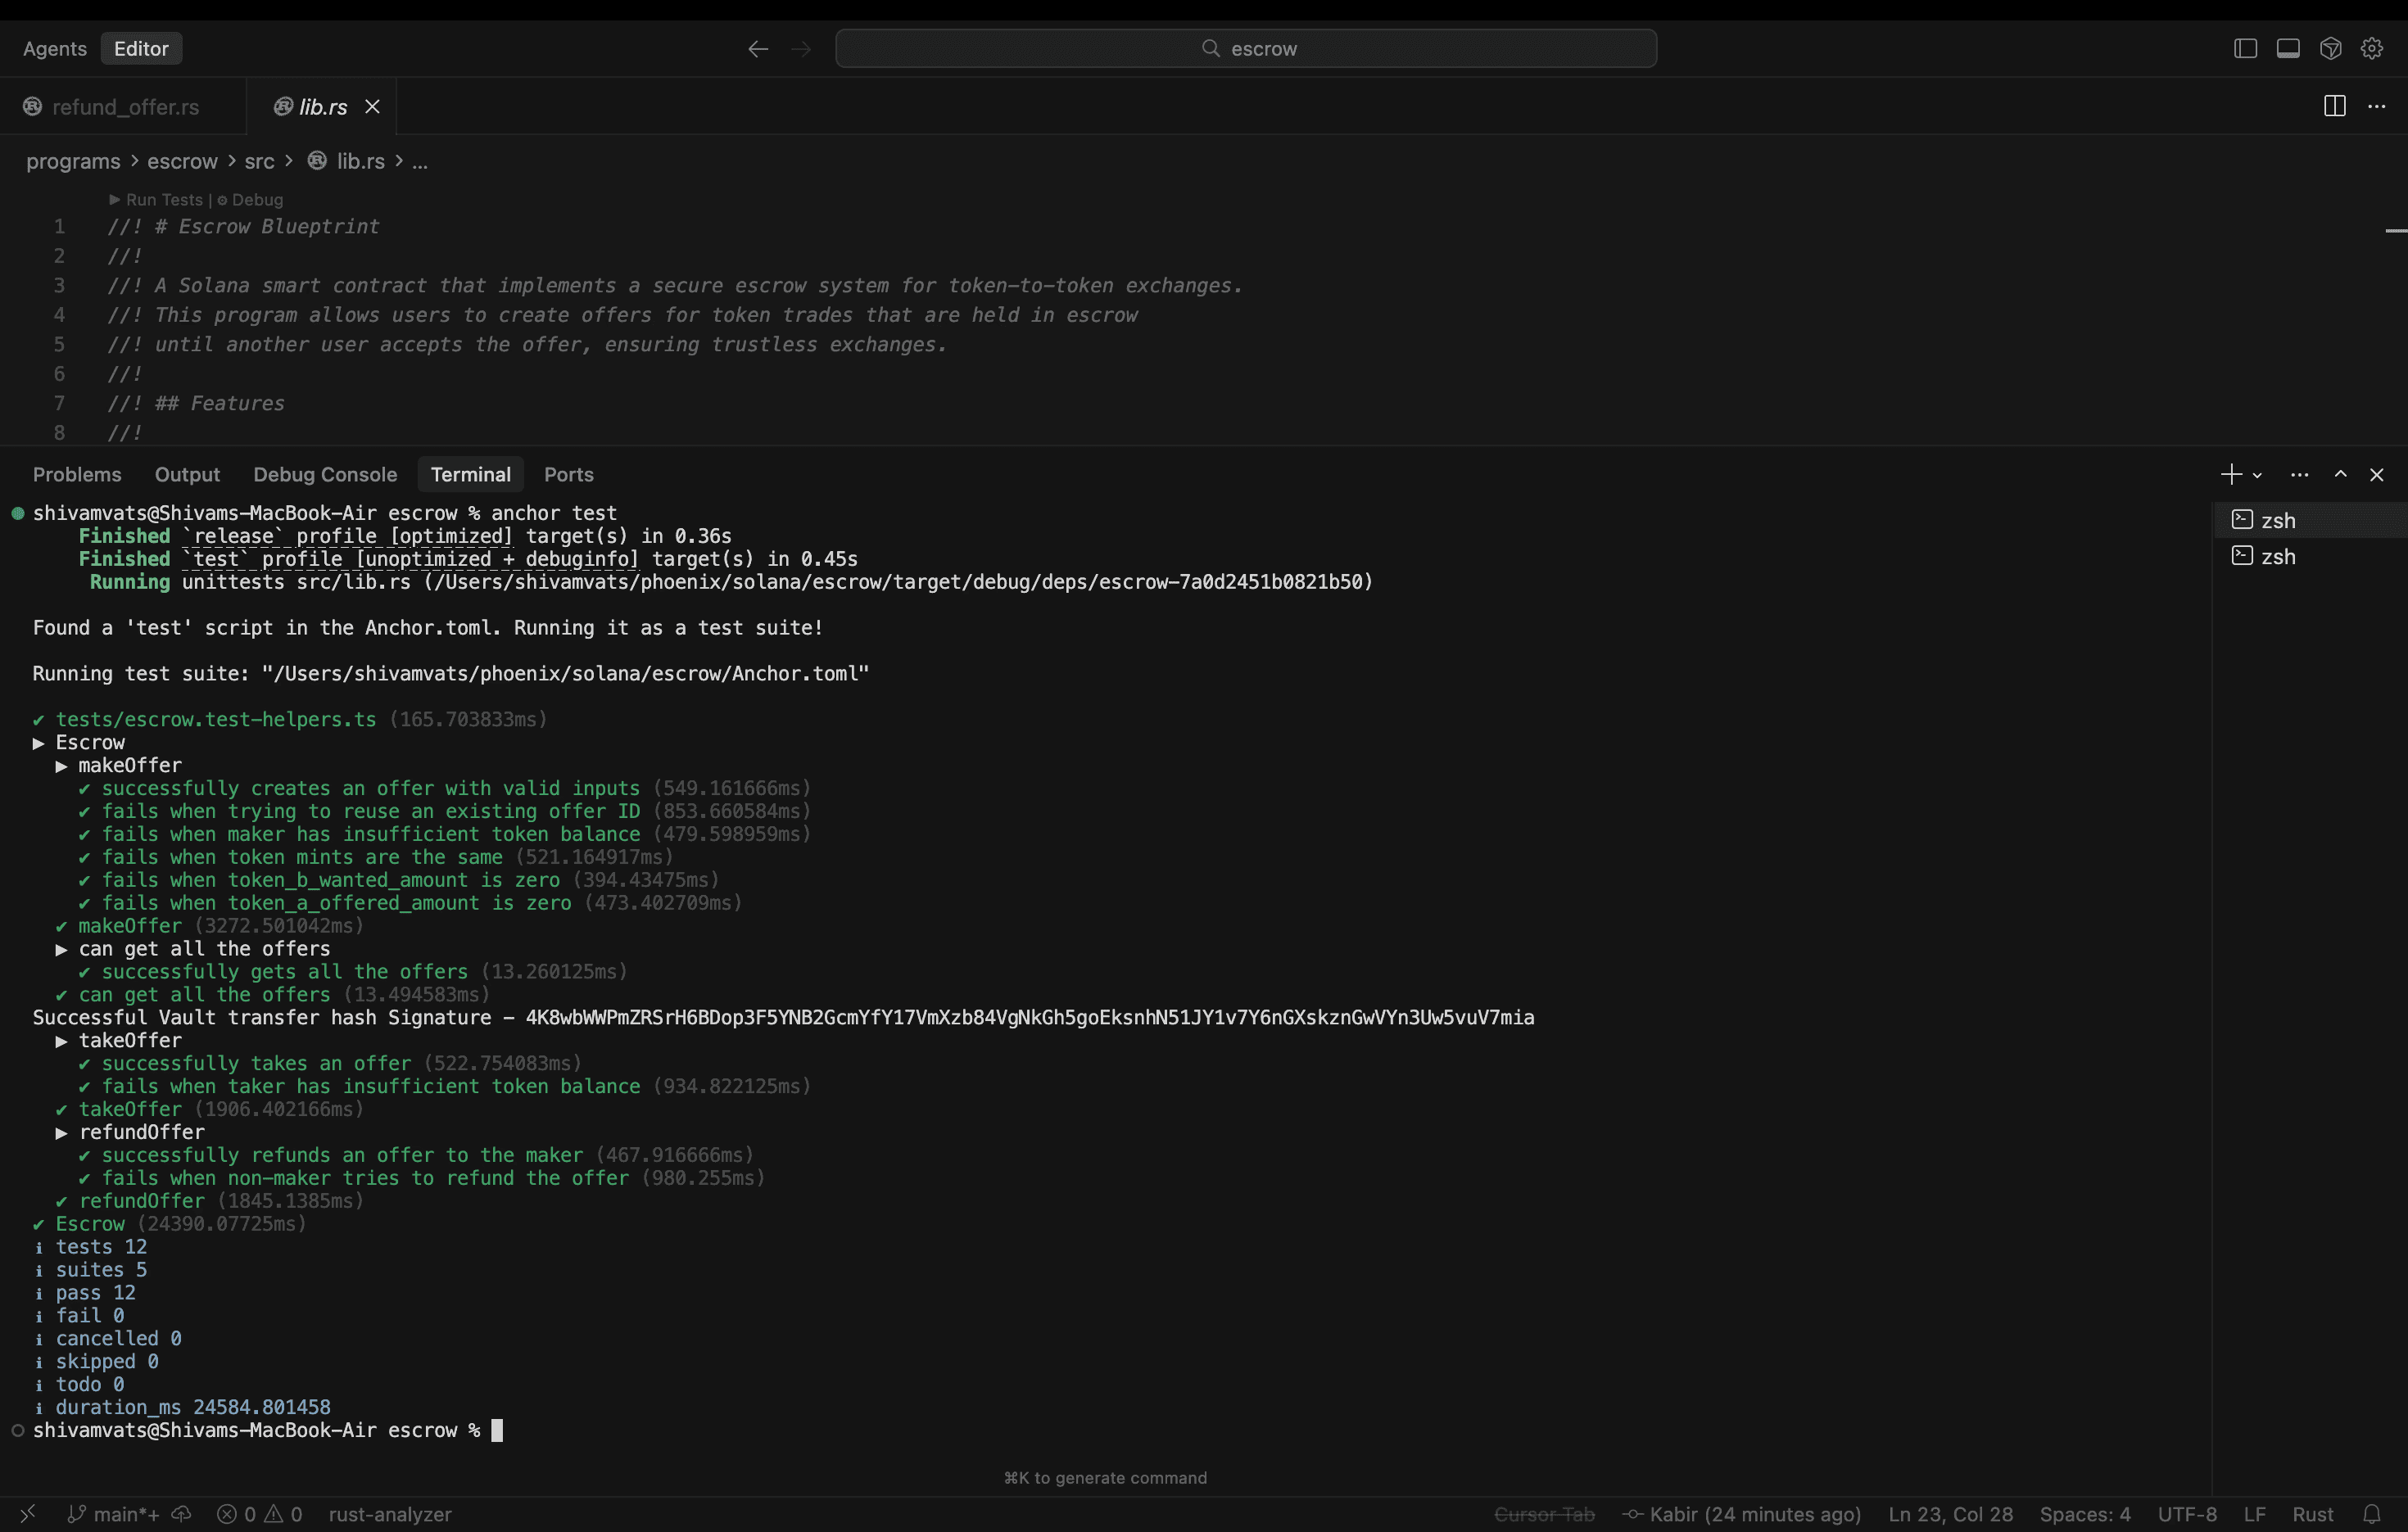
Task: Go back with the left arrow
Action: [x=758, y=48]
